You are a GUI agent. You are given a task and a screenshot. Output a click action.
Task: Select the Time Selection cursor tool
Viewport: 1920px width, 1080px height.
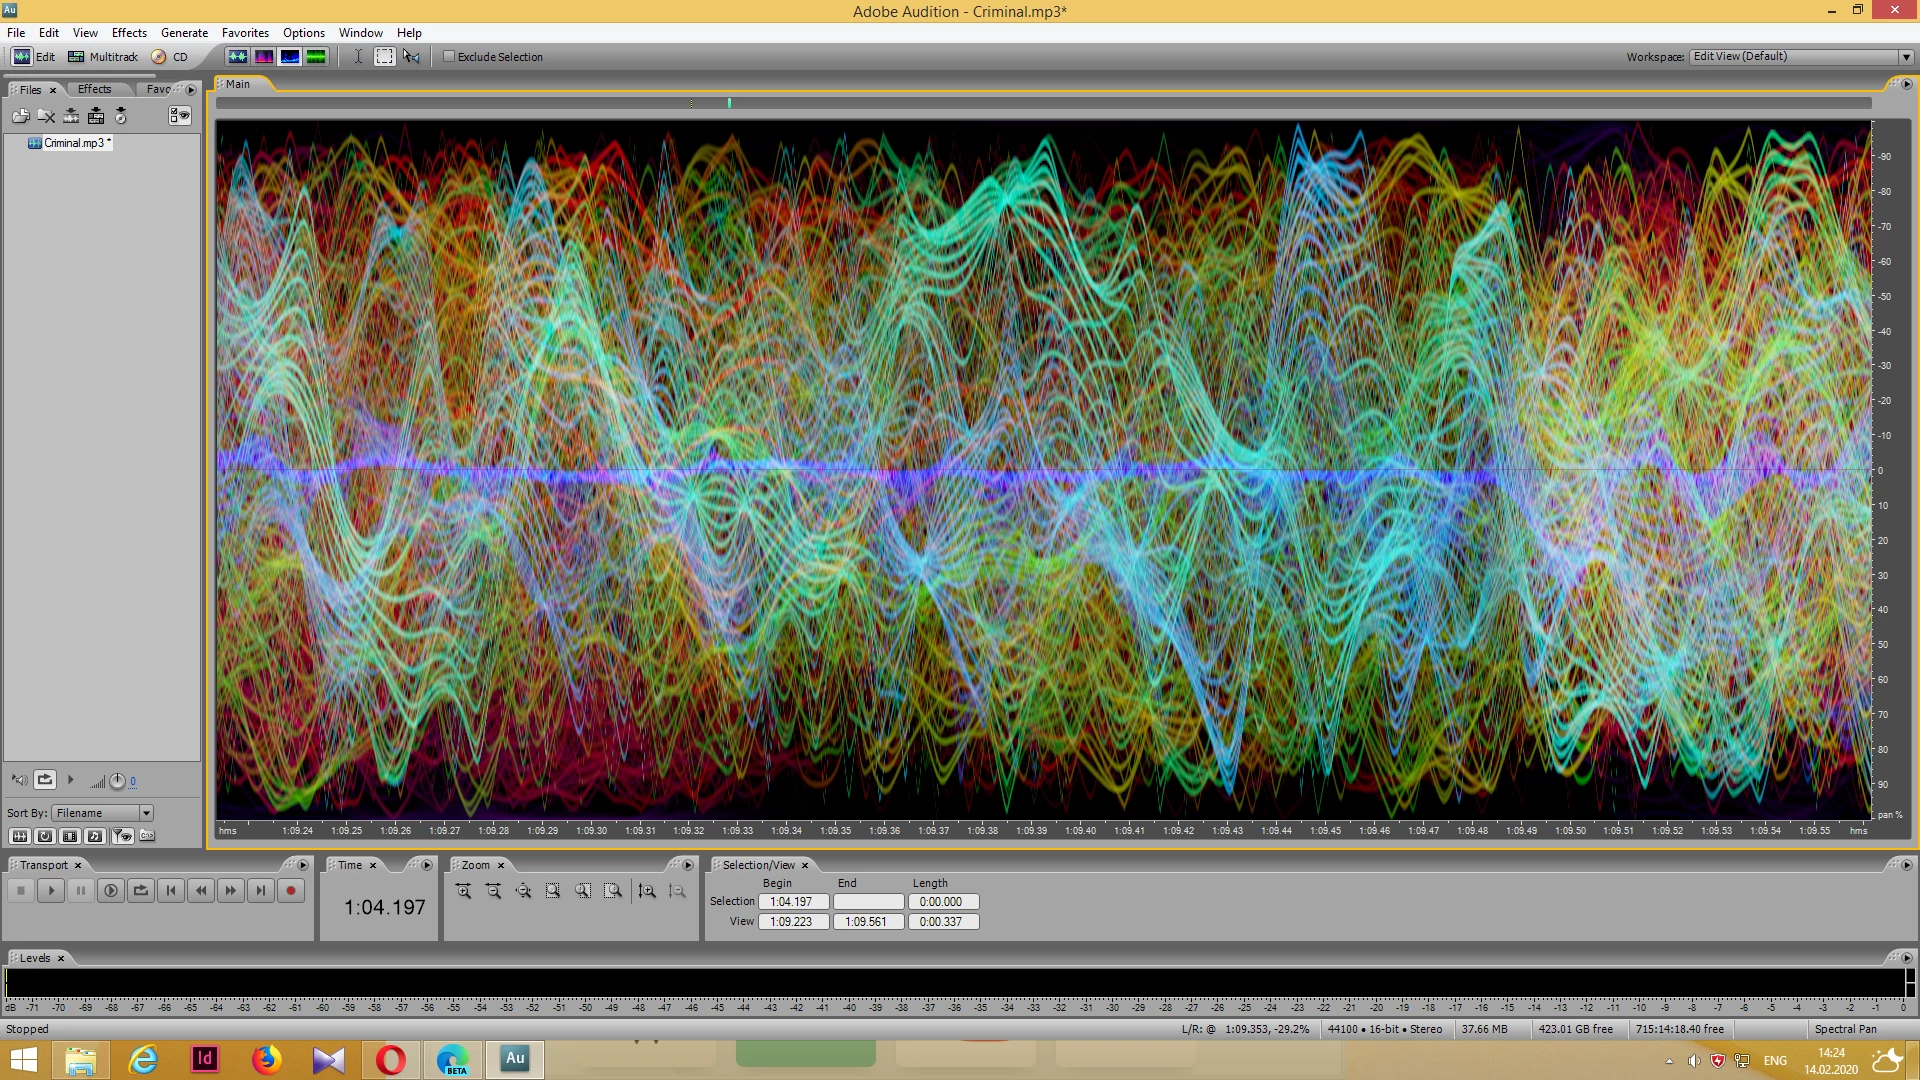click(x=358, y=57)
